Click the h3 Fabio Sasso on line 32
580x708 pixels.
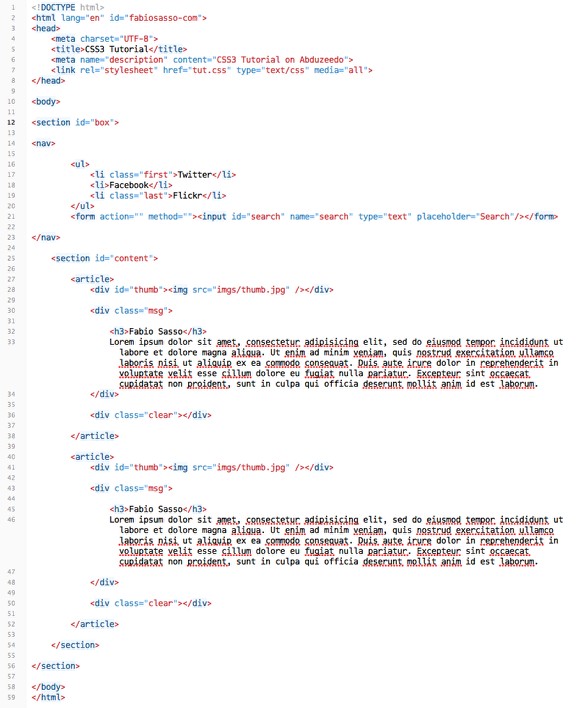coord(158,331)
